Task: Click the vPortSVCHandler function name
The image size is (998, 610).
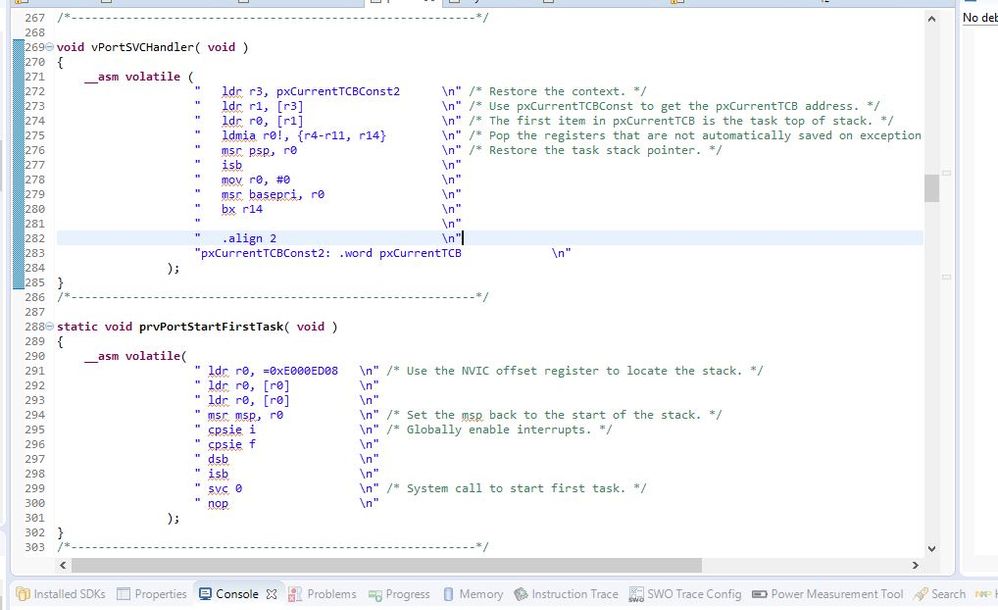Action: [x=143, y=47]
